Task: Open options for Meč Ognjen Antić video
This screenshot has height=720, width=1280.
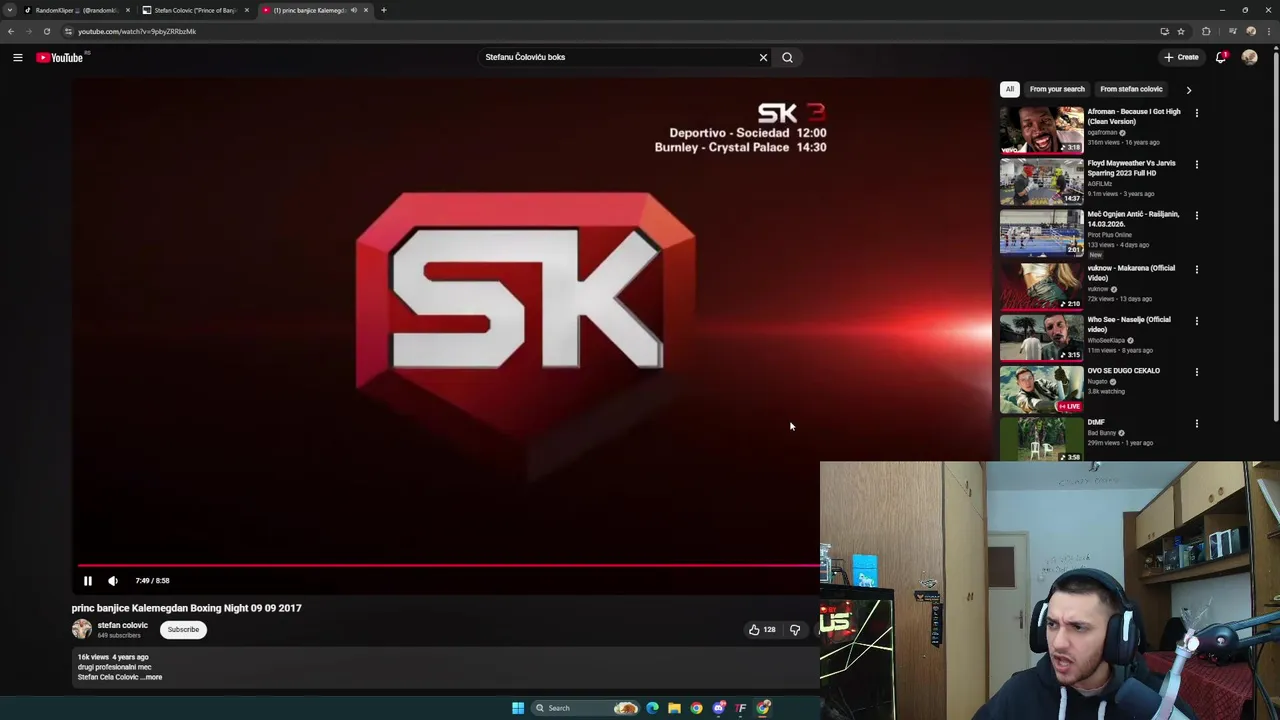Action: pyautogui.click(x=1196, y=215)
